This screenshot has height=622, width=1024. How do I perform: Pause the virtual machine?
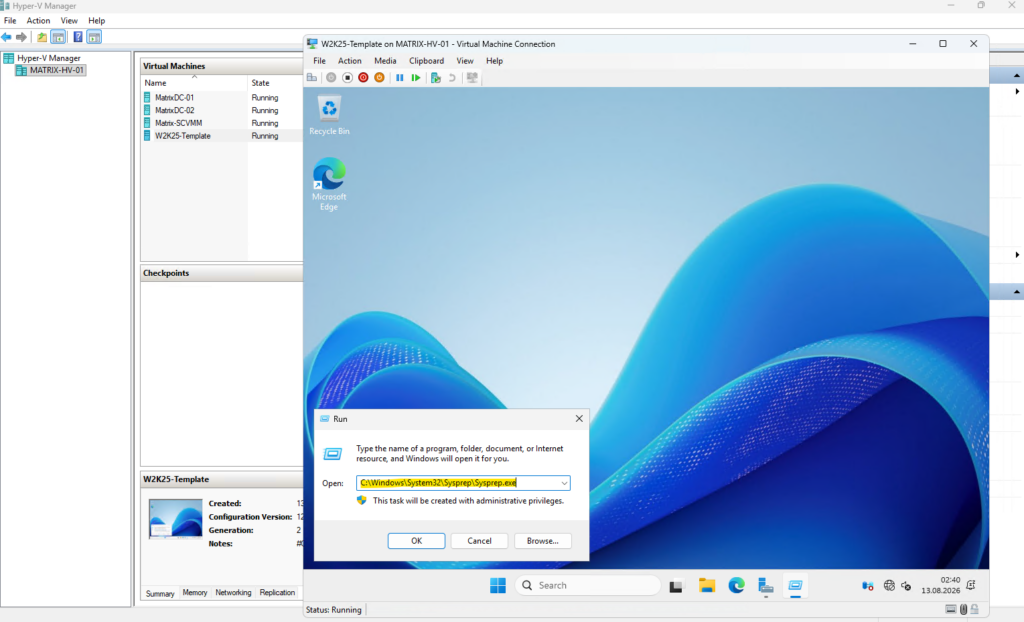point(400,78)
